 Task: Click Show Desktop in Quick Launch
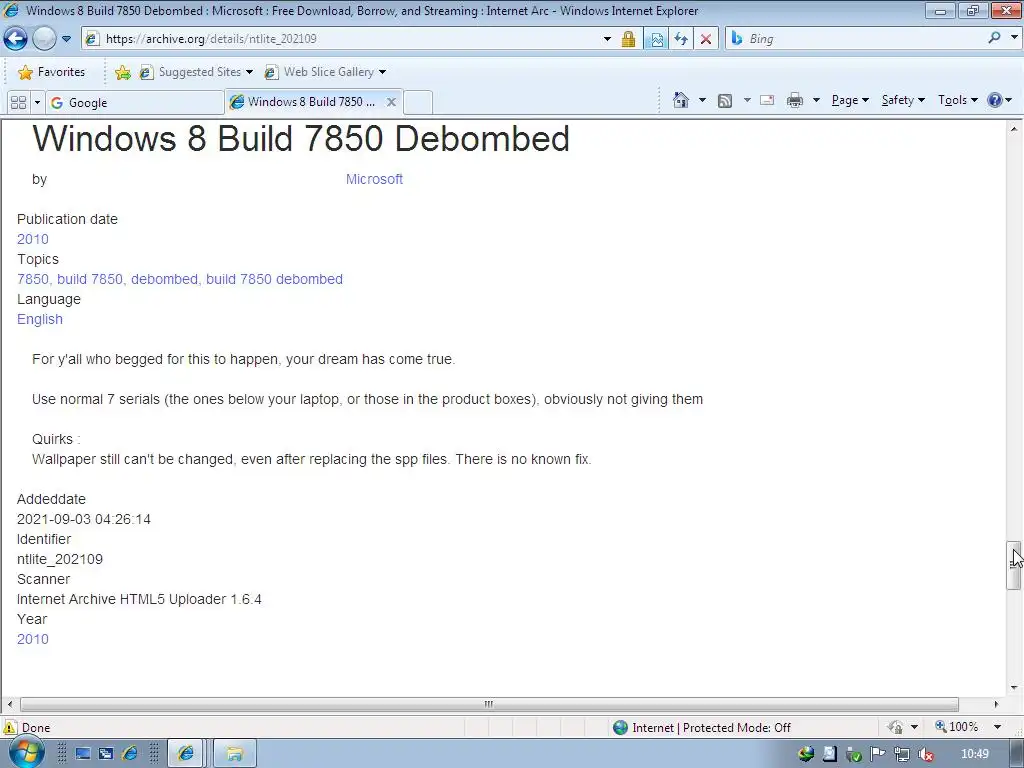[83, 754]
